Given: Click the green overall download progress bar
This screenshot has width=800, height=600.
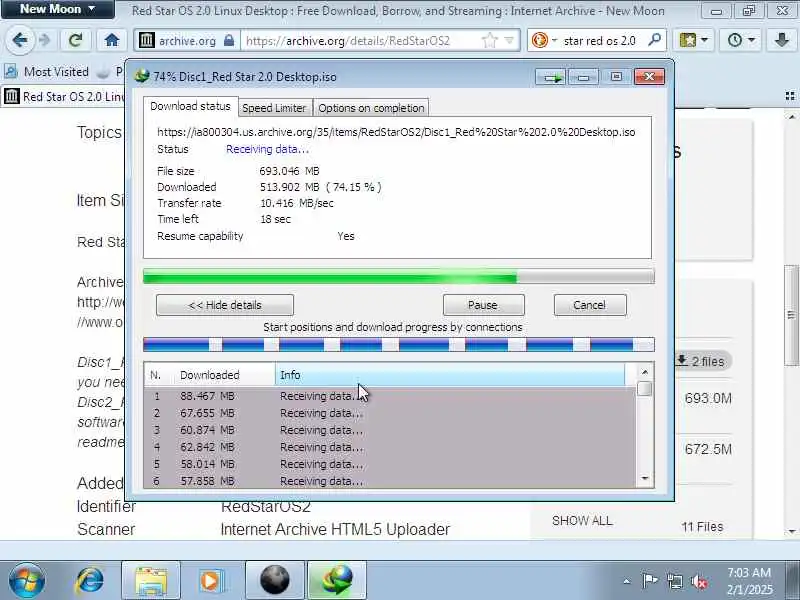Looking at the screenshot, I should 398,277.
